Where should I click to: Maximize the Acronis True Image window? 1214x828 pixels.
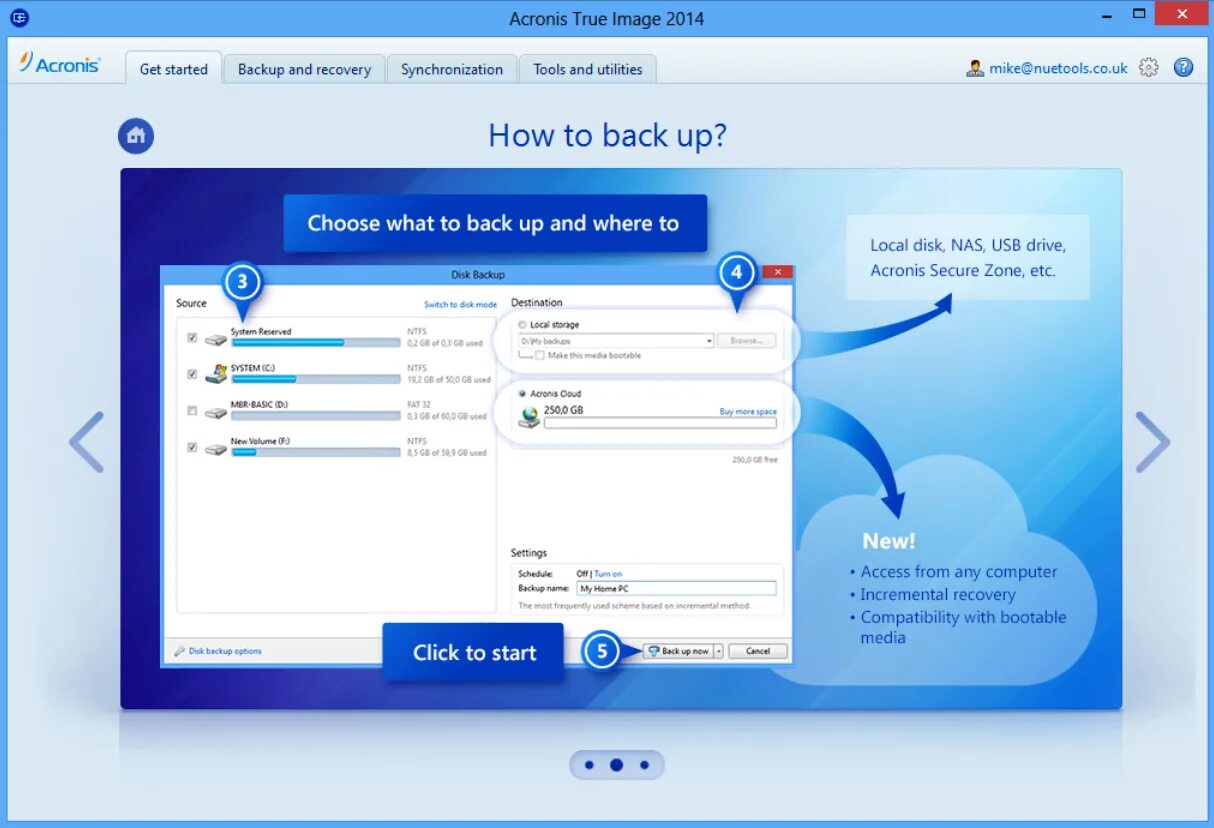[1139, 14]
